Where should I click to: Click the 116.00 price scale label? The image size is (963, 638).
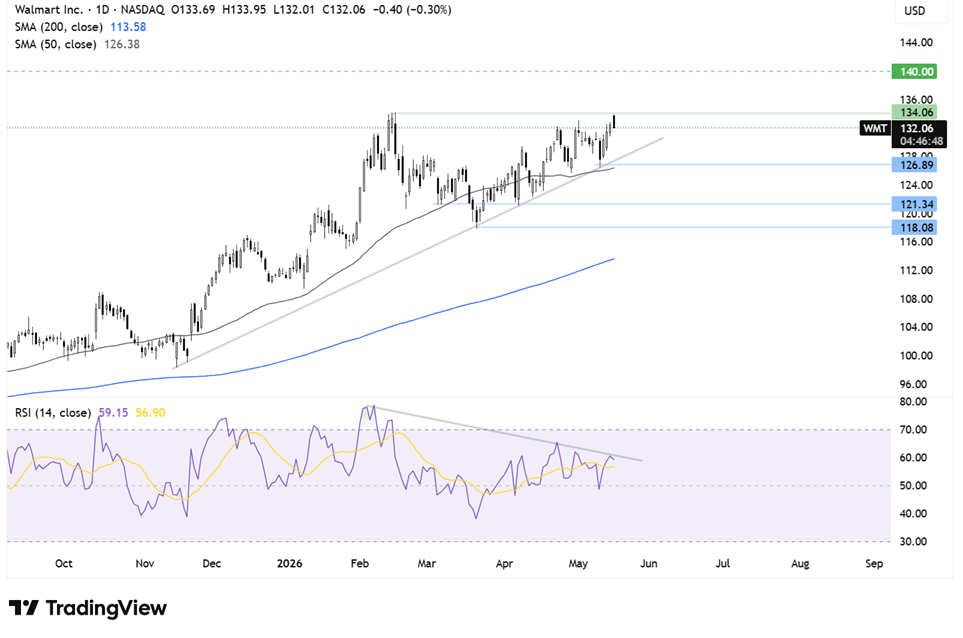pos(916,242)
